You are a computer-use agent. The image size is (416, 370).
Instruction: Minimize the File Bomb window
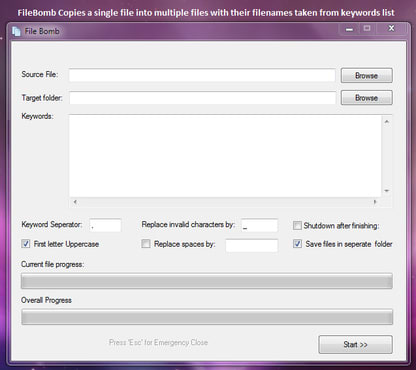coord(349,29)
